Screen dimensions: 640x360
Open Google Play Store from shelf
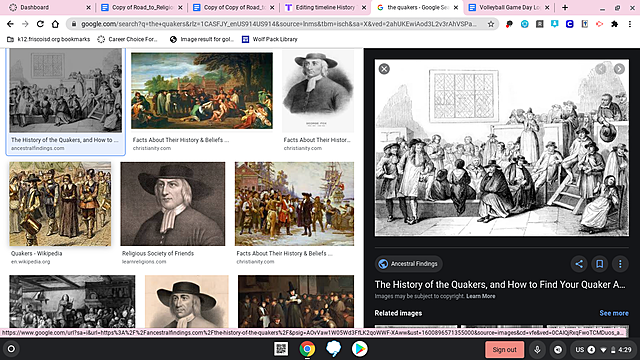(360, 349)
